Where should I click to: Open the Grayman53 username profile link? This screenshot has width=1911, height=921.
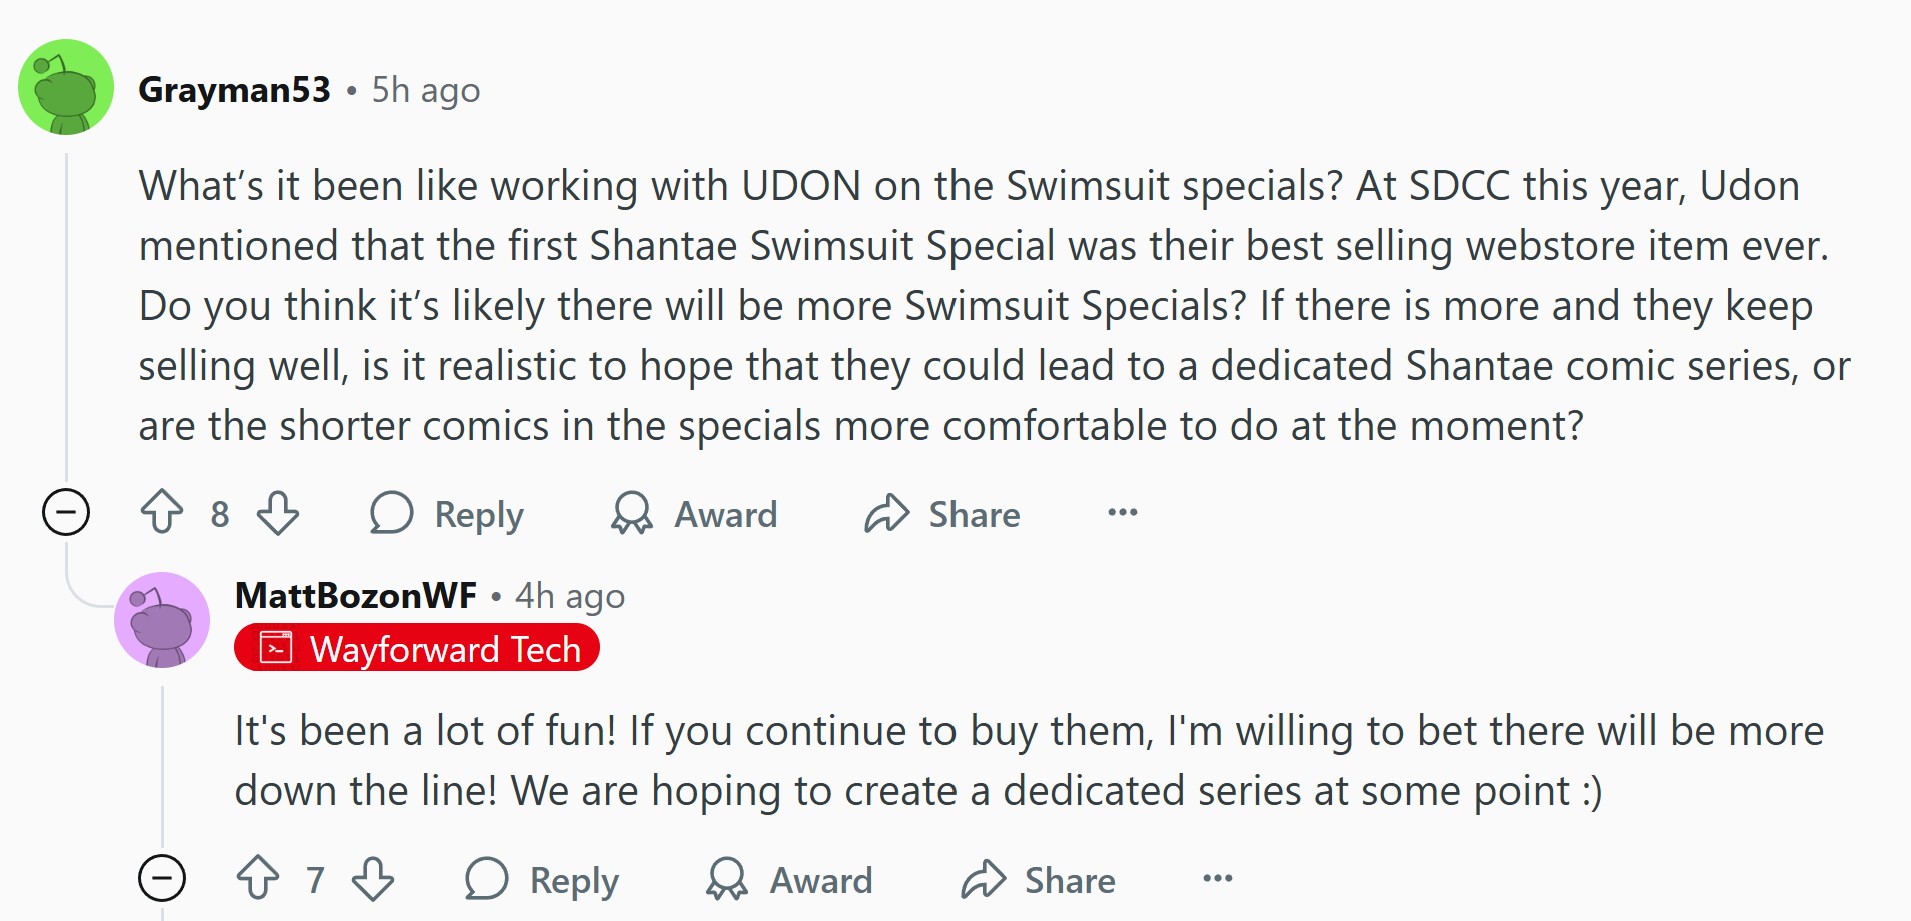(234, 90)
